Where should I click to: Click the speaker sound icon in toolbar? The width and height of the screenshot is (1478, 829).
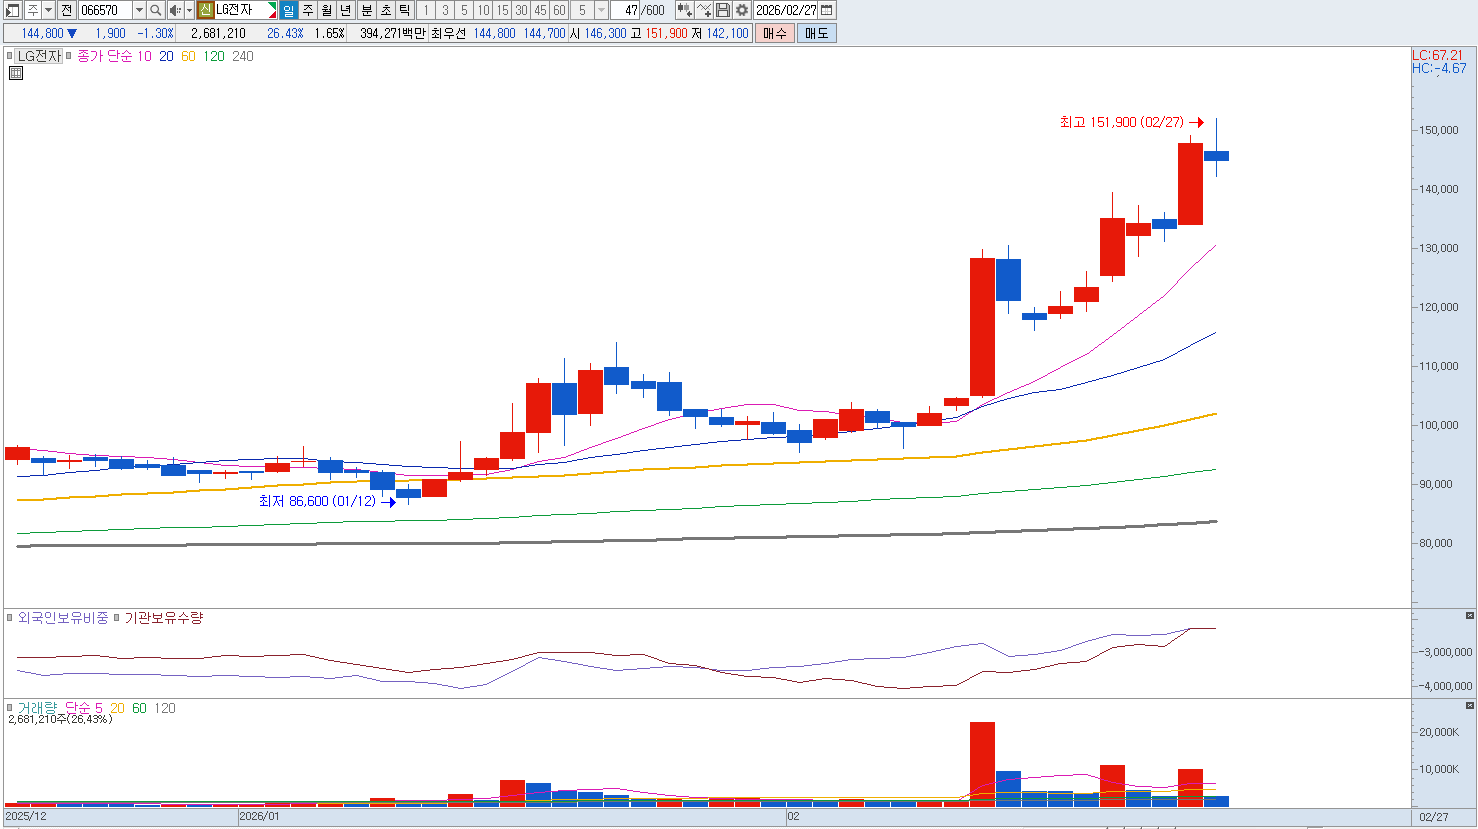(175, 10)
